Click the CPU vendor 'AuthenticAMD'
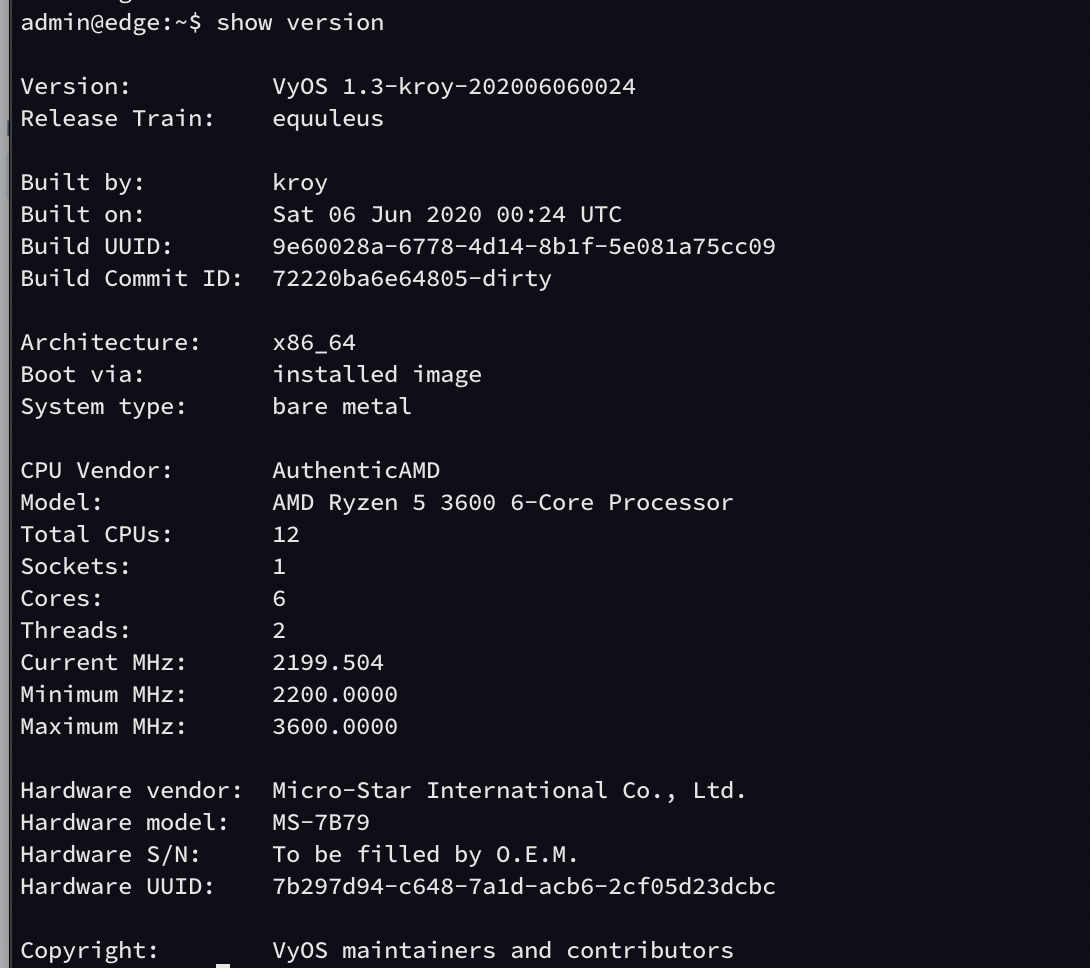 (x=355, y=470)
